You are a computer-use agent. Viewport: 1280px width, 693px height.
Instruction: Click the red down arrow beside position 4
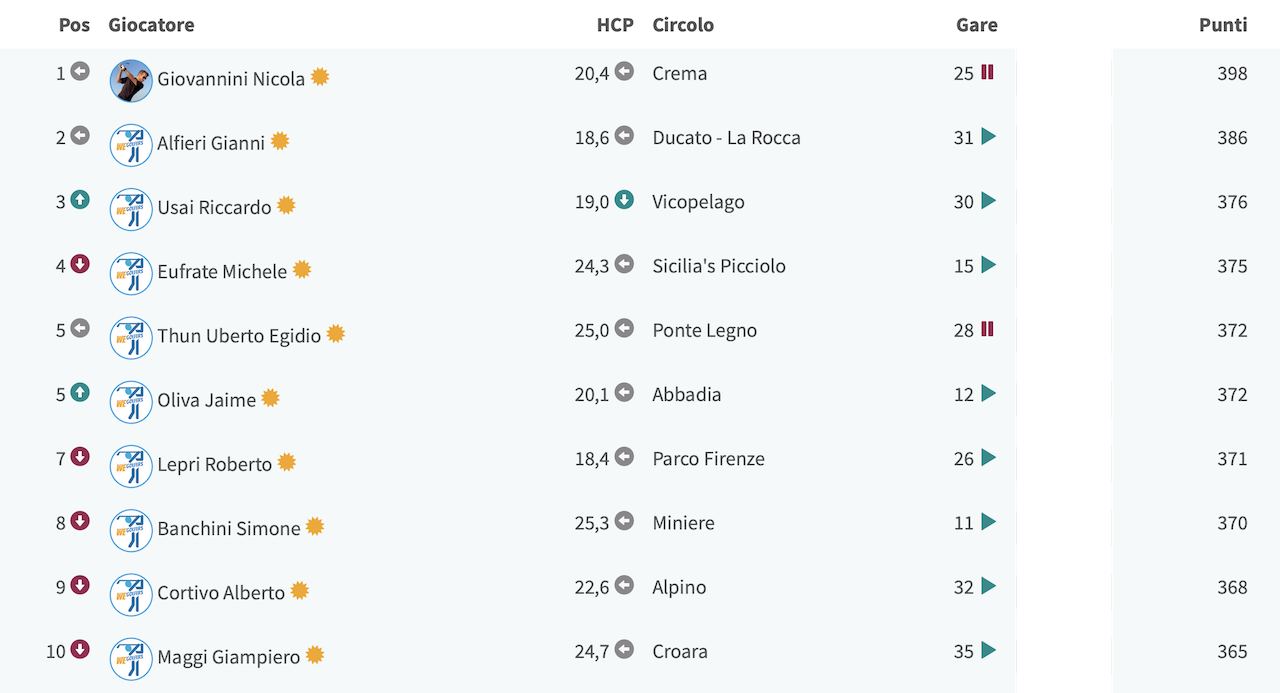(80, 264)
